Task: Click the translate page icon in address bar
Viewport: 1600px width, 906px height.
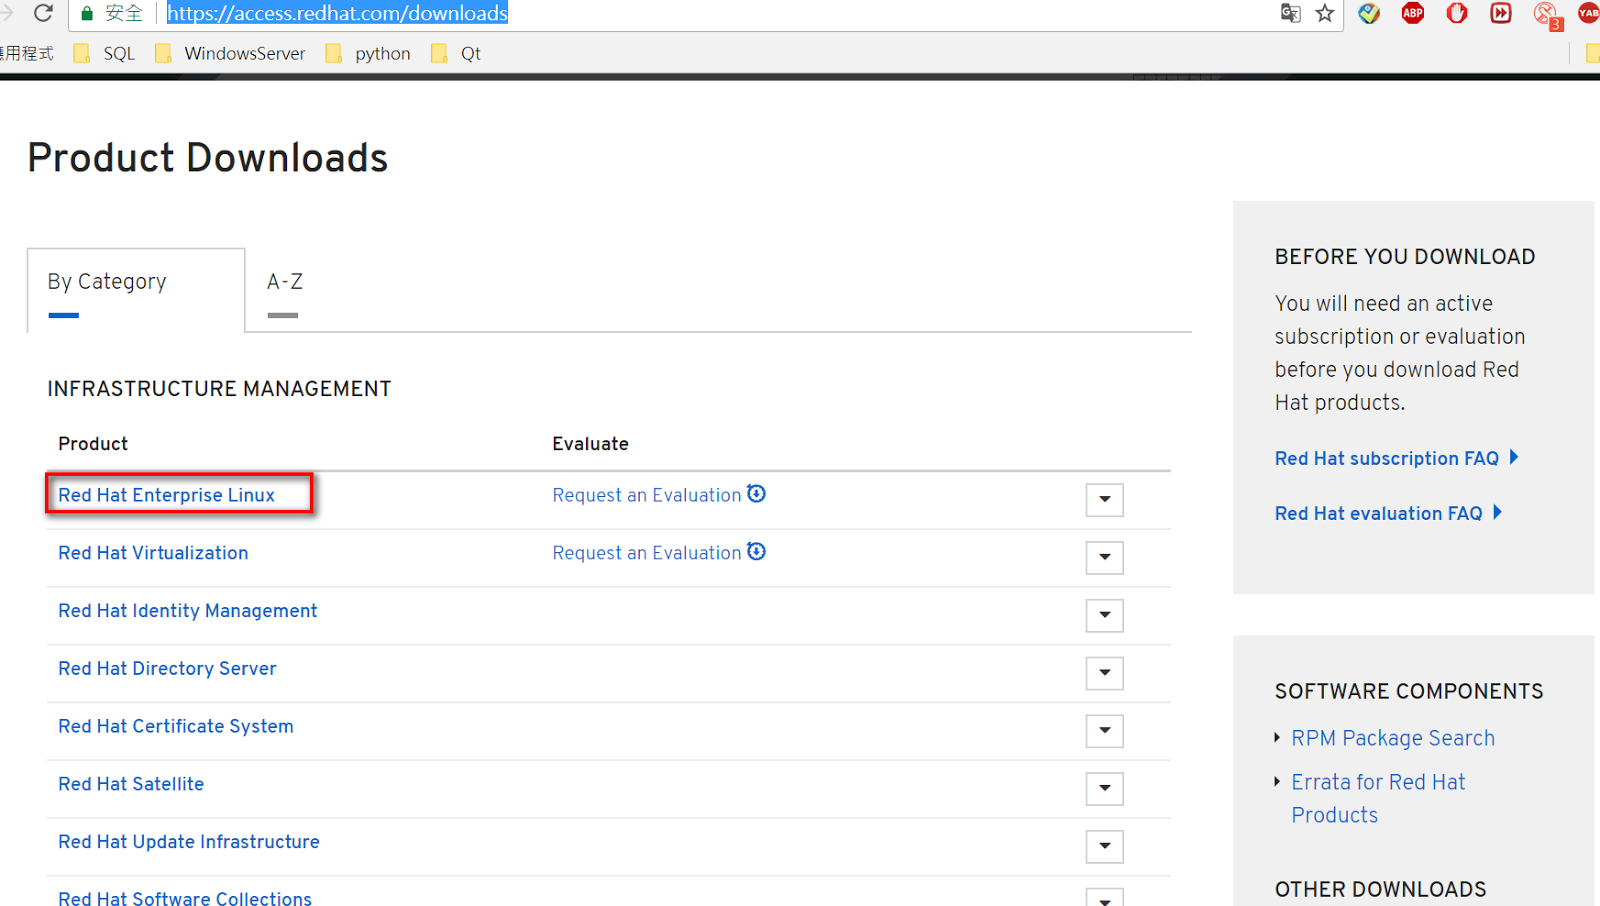Action: pos(1291,13)
